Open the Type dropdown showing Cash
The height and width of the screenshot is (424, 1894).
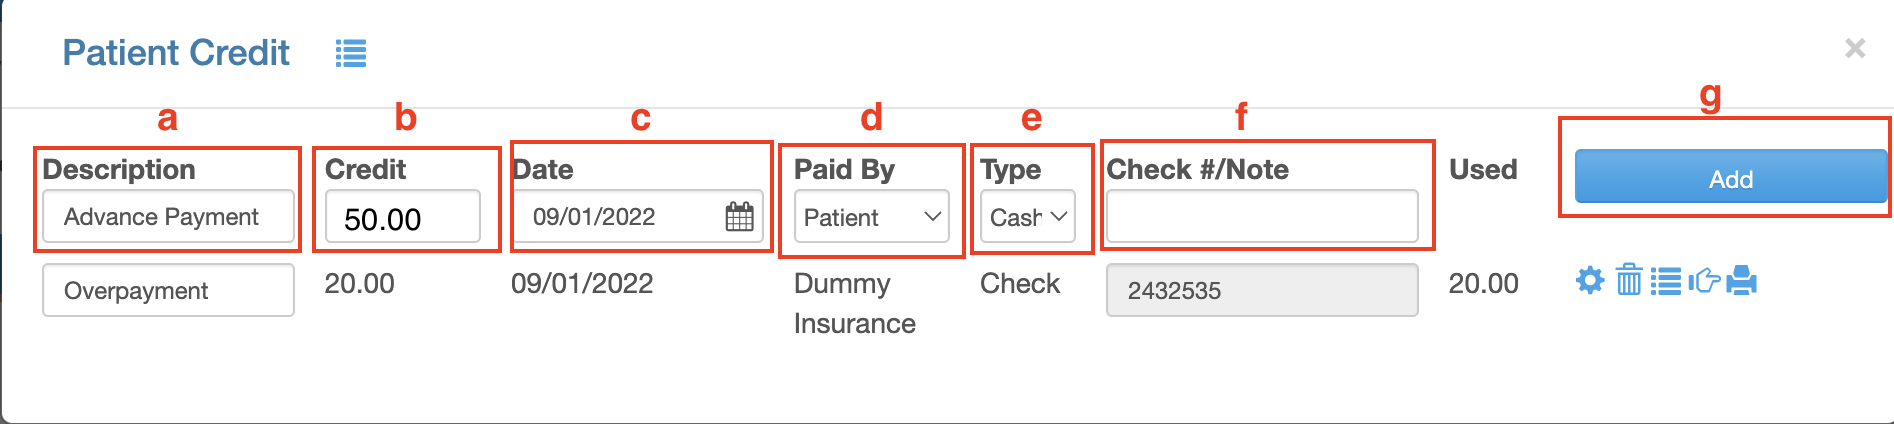[x=1028, y=216]
